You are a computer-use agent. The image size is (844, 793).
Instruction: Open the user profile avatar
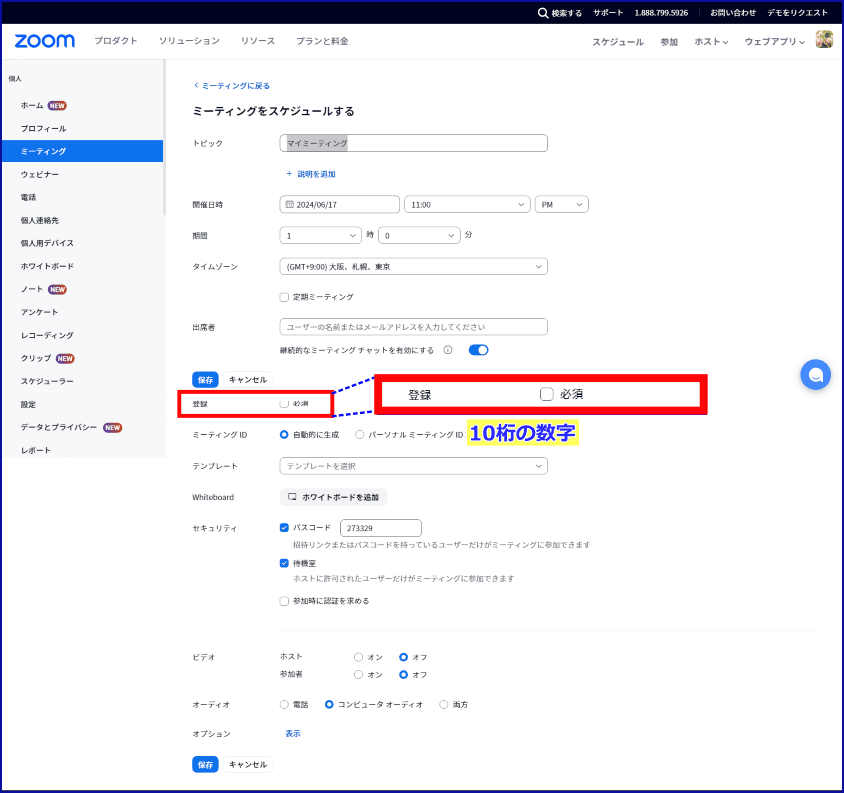[x=824, y=40]
